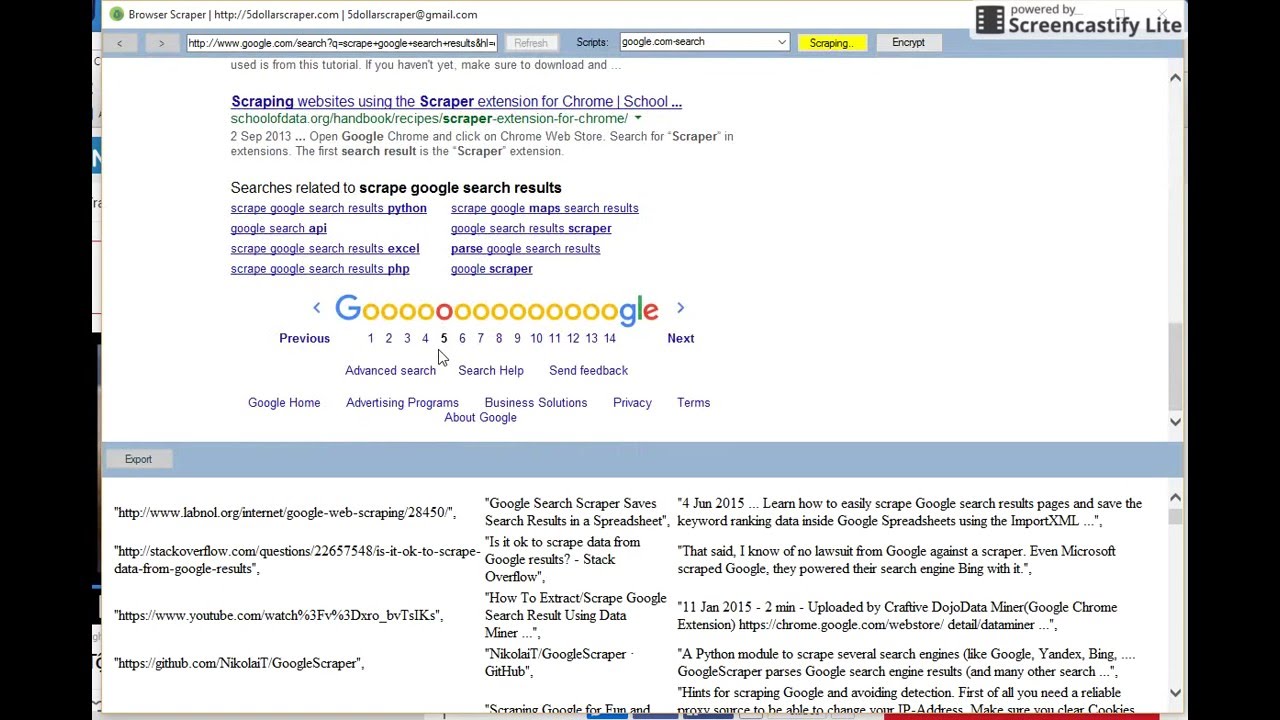Click the results pane scroll-up arrow
The width and height of the screenshot is (1280, 720).
tap(1175, 497)
